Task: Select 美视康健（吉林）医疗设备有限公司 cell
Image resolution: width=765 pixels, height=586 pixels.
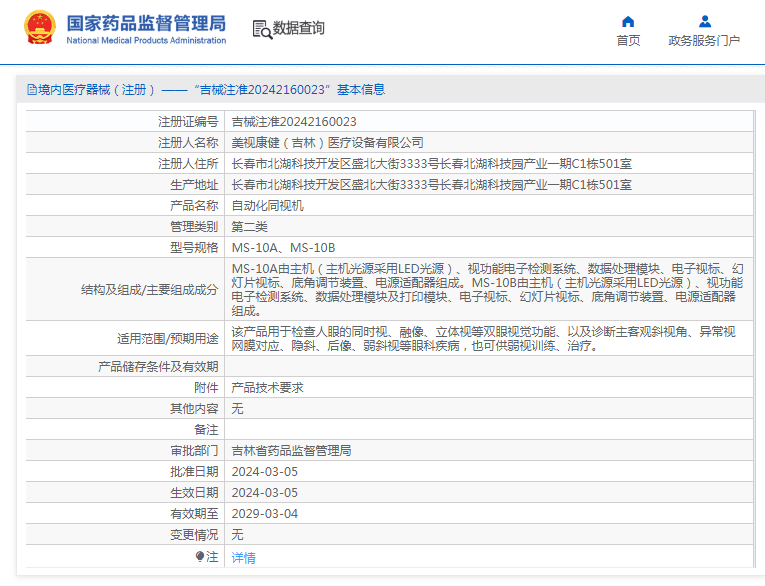Action: 327,142
